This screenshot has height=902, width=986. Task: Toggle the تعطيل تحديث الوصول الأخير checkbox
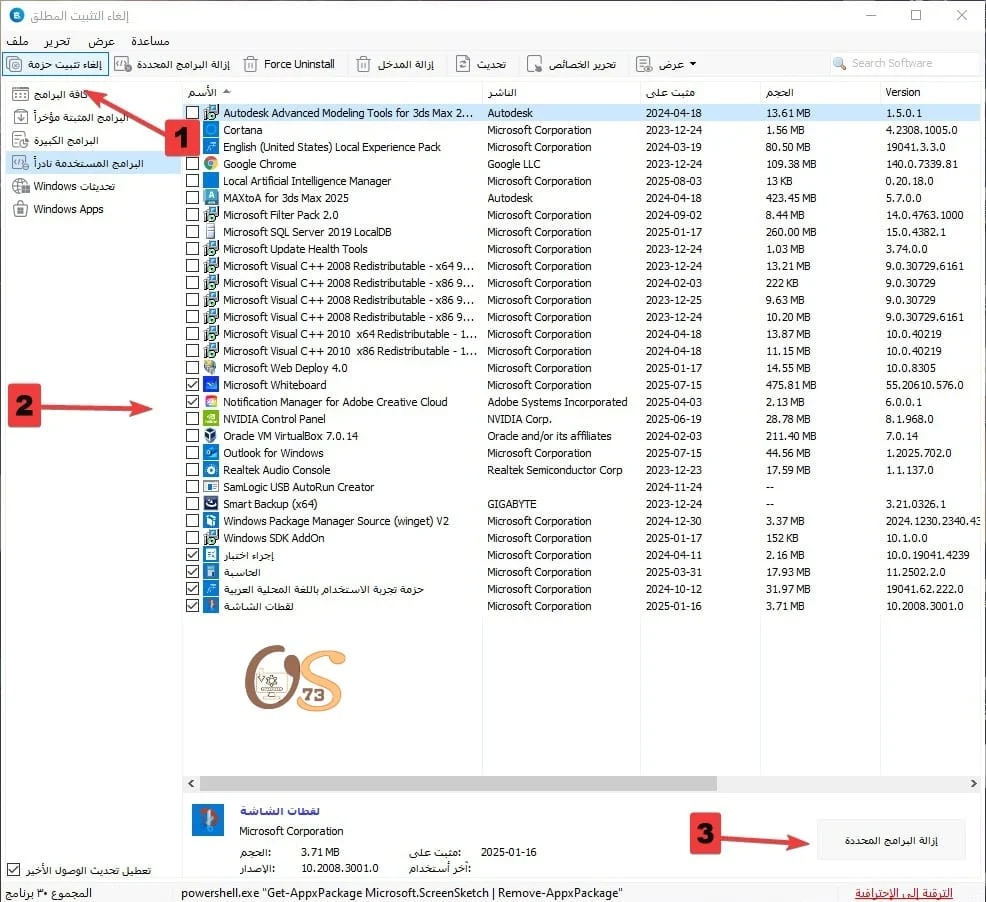(13, 870)
